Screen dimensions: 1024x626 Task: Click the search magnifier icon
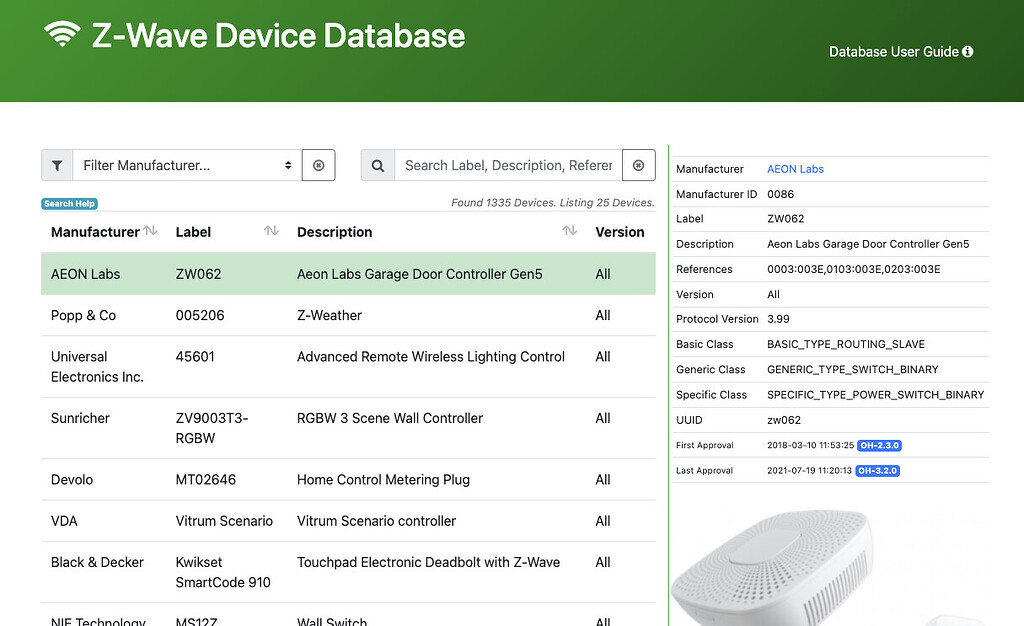(378, 165)
